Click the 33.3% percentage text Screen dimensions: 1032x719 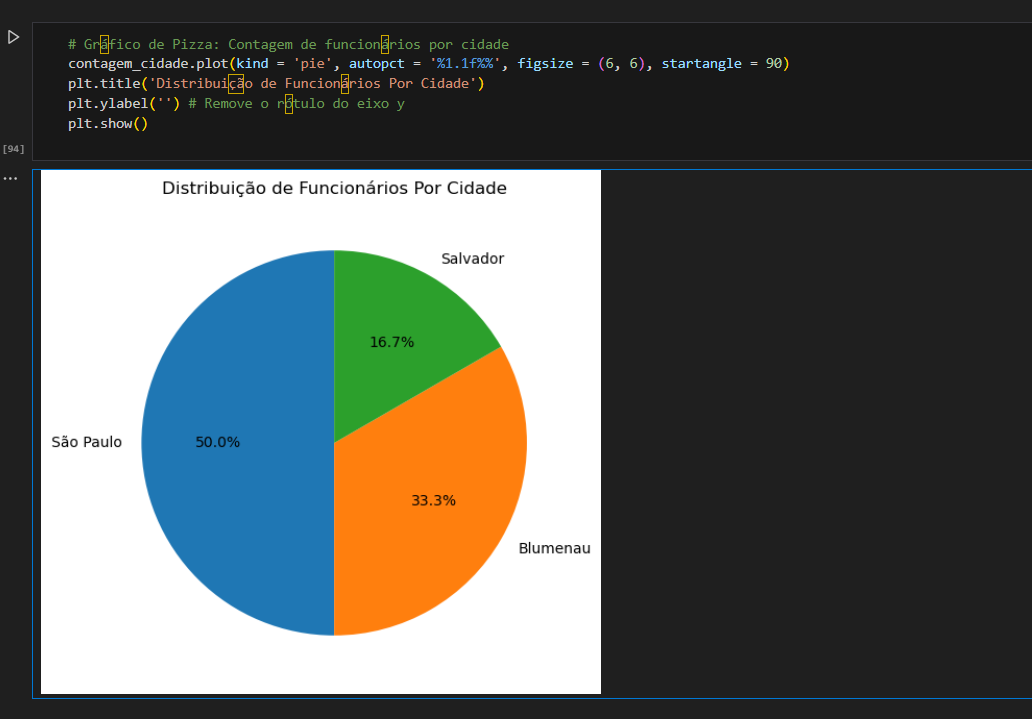click(433, 500)
